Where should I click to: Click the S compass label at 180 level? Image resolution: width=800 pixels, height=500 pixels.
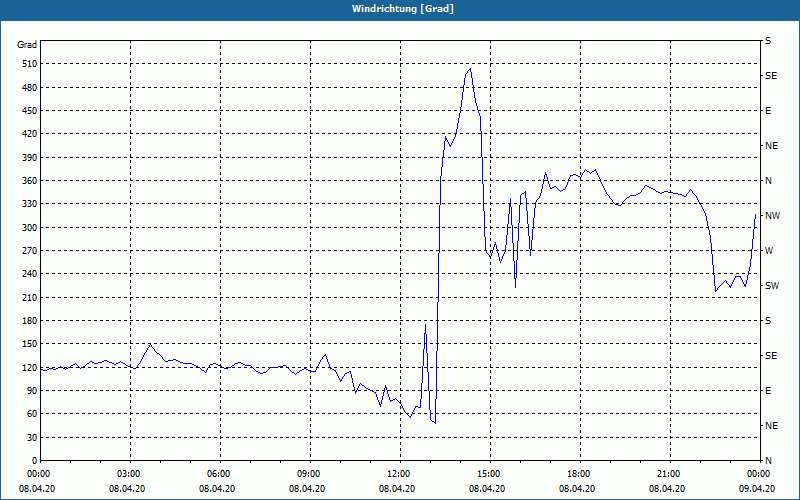768,321
